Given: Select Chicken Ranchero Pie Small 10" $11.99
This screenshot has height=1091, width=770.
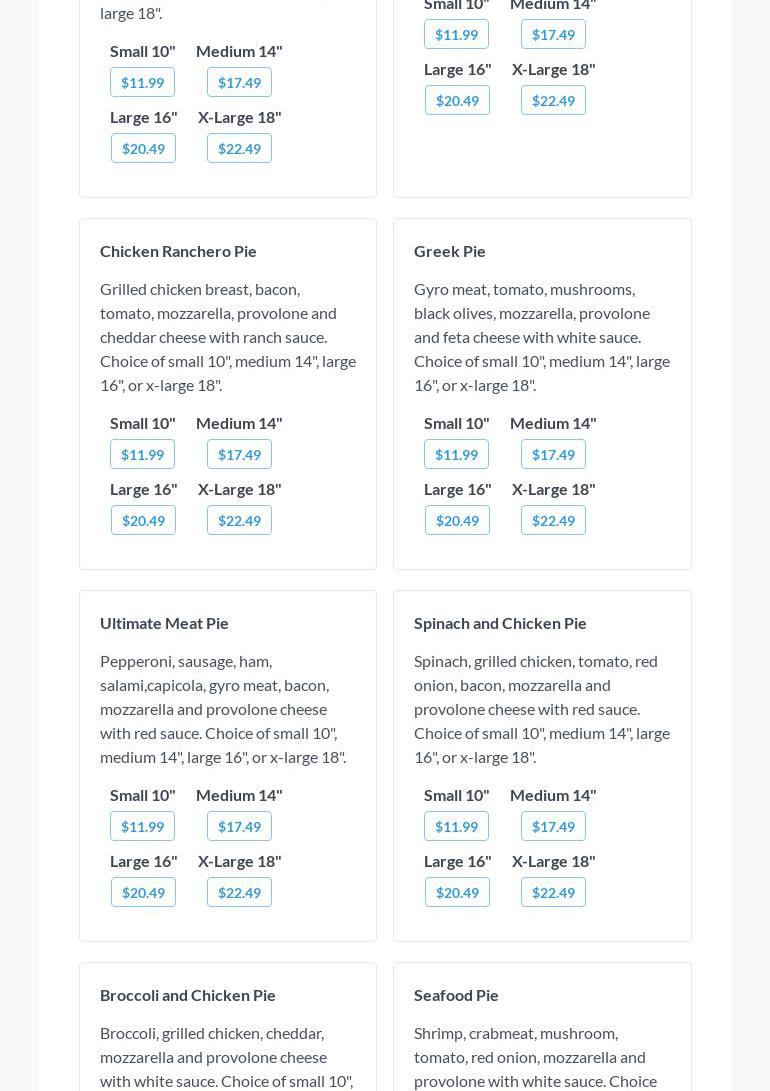Looking at the screenshot, I should 143,454.
